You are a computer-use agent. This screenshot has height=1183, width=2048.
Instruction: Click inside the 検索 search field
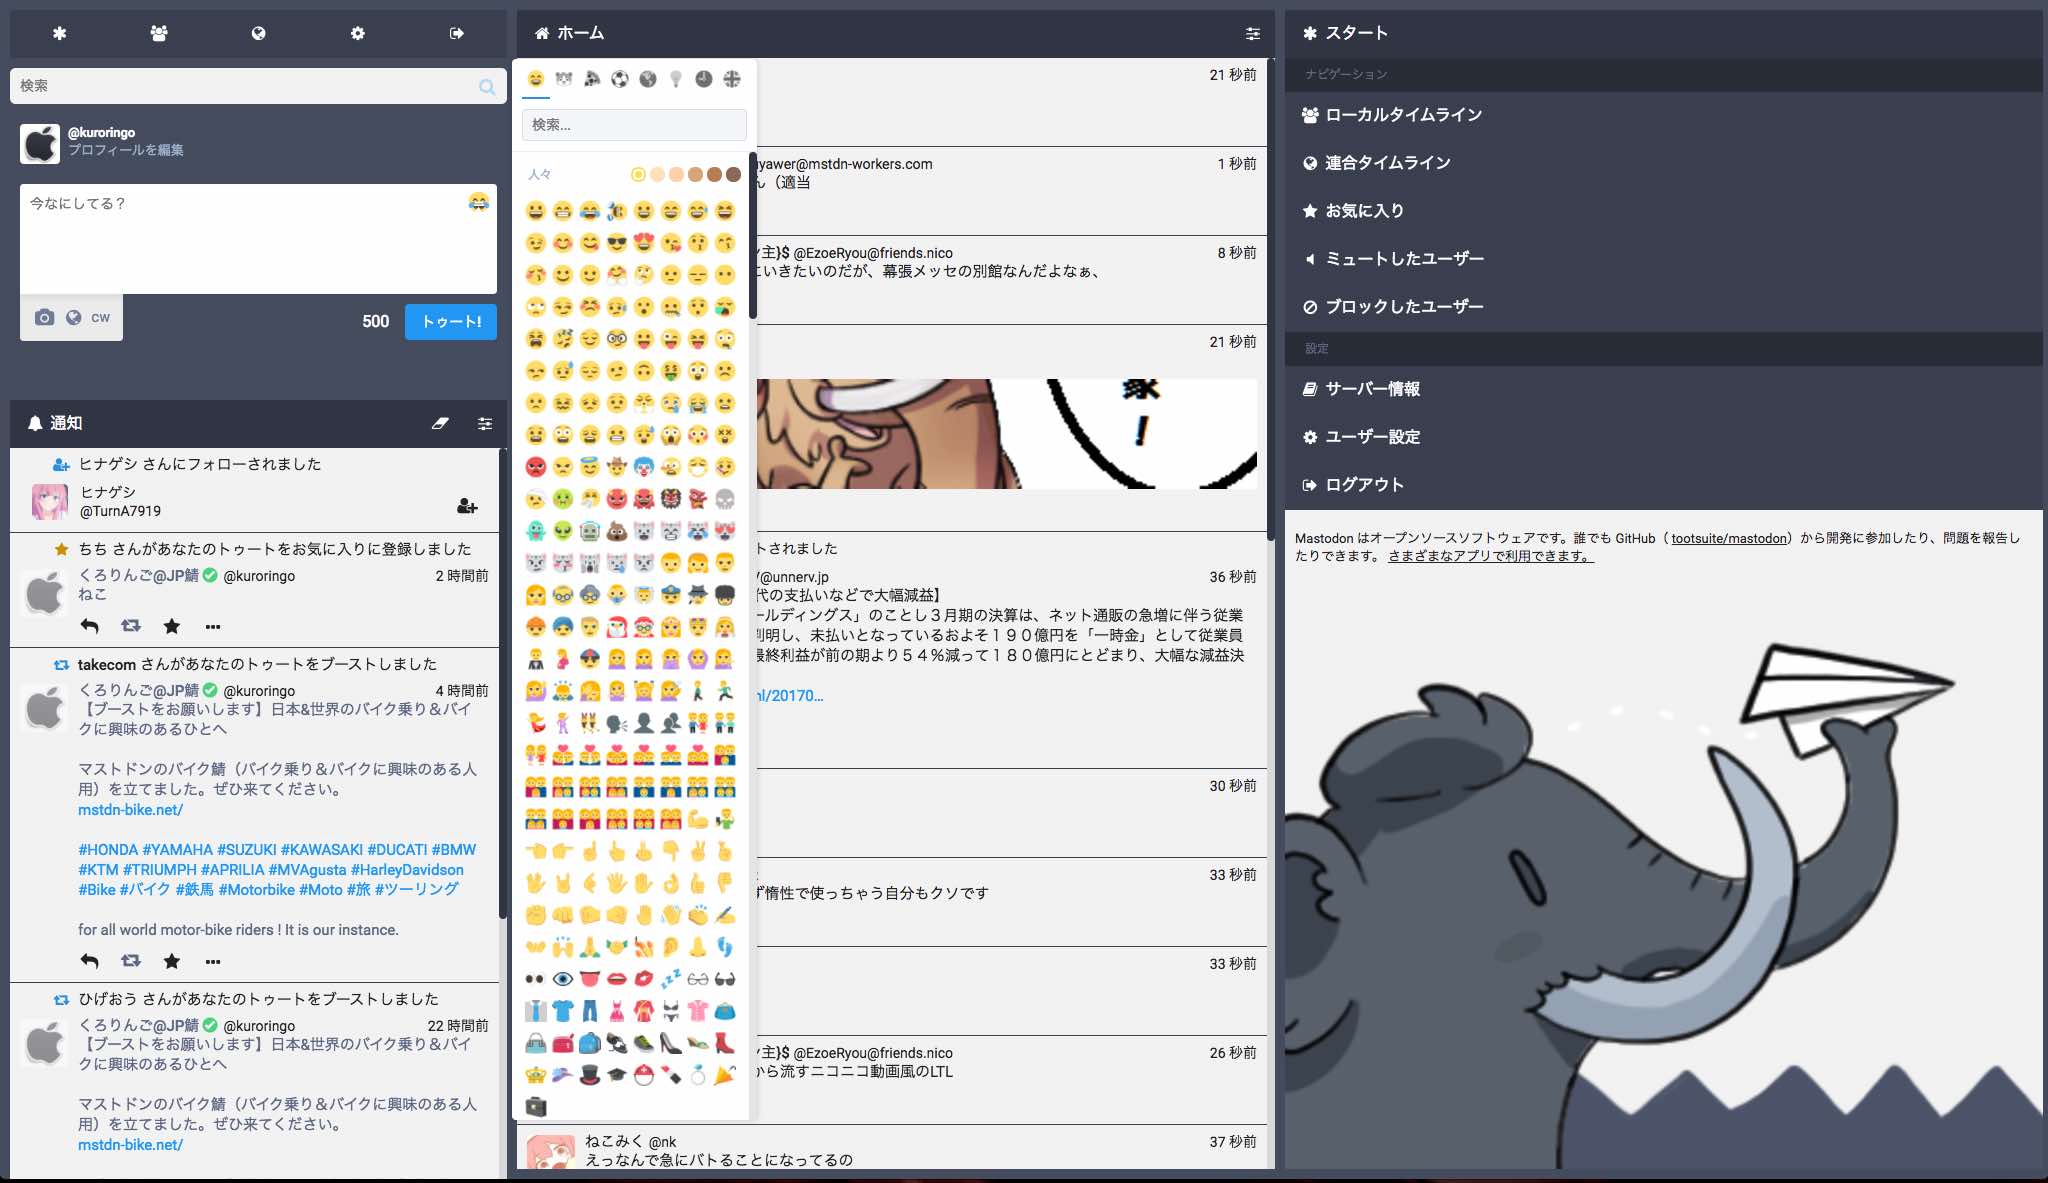click(x=250, y=86)
